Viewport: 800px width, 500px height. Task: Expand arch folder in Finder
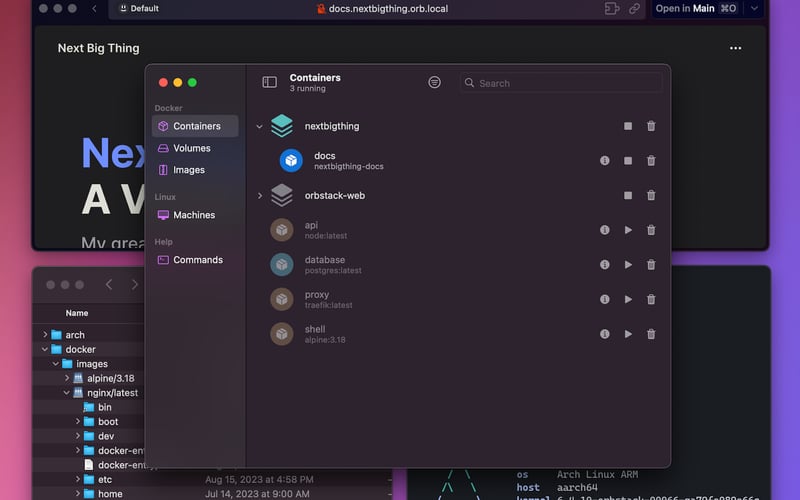[45, 335]
